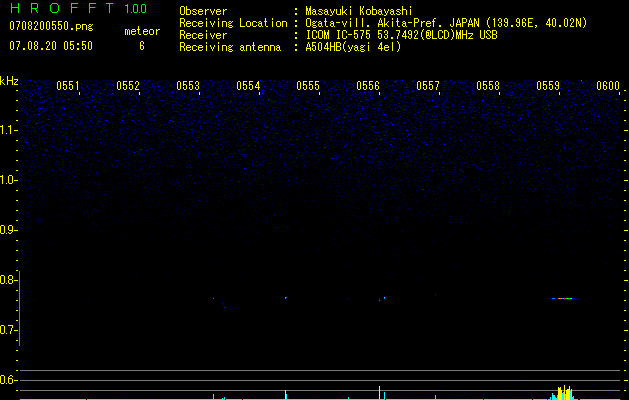Click the Ogata-vill. Akita-Pref. JAPAN location text
The width and height of the screenshot is (629, 400).
coord(446,23)
